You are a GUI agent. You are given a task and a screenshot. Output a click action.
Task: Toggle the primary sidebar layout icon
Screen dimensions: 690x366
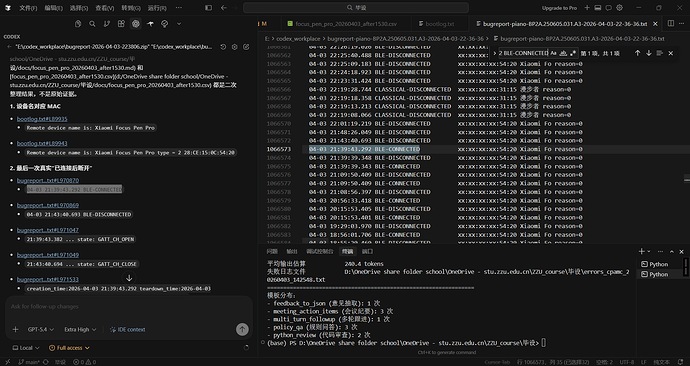click(x=209, y=7)
